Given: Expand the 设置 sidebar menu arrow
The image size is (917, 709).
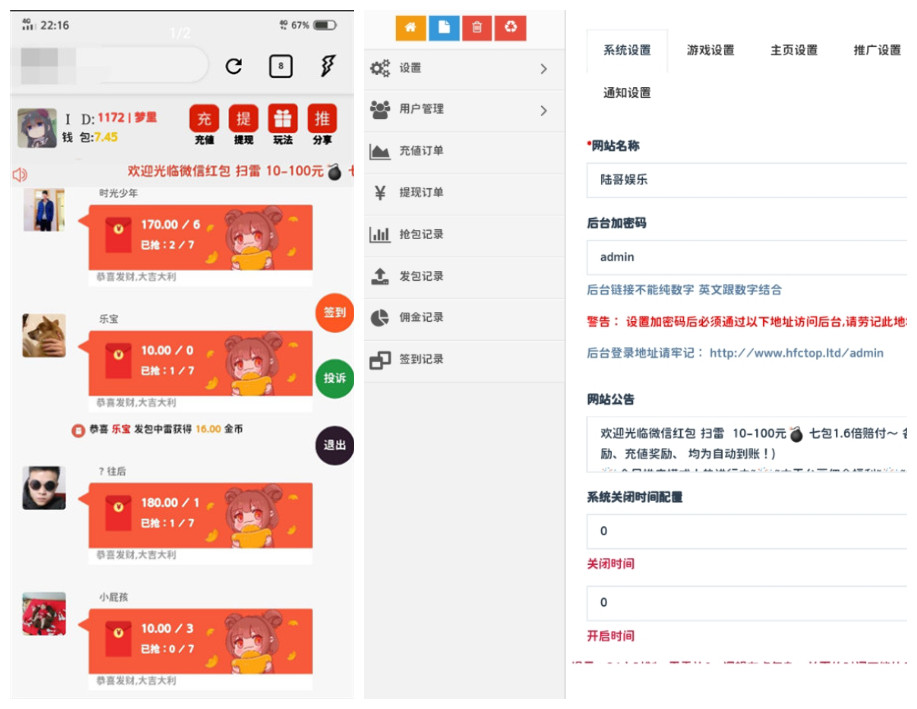Looking at the screenshot, I should coord(544,69).
